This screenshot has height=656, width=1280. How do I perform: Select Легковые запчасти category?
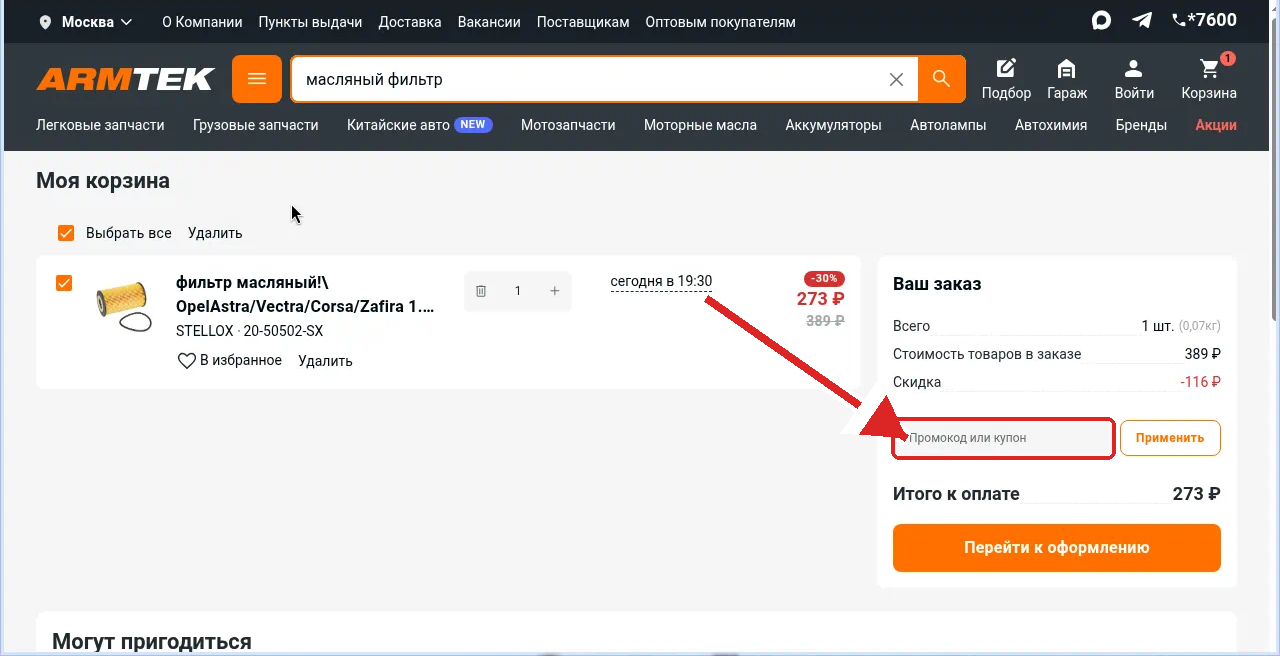pyautogui.click(x=100, y=125)
